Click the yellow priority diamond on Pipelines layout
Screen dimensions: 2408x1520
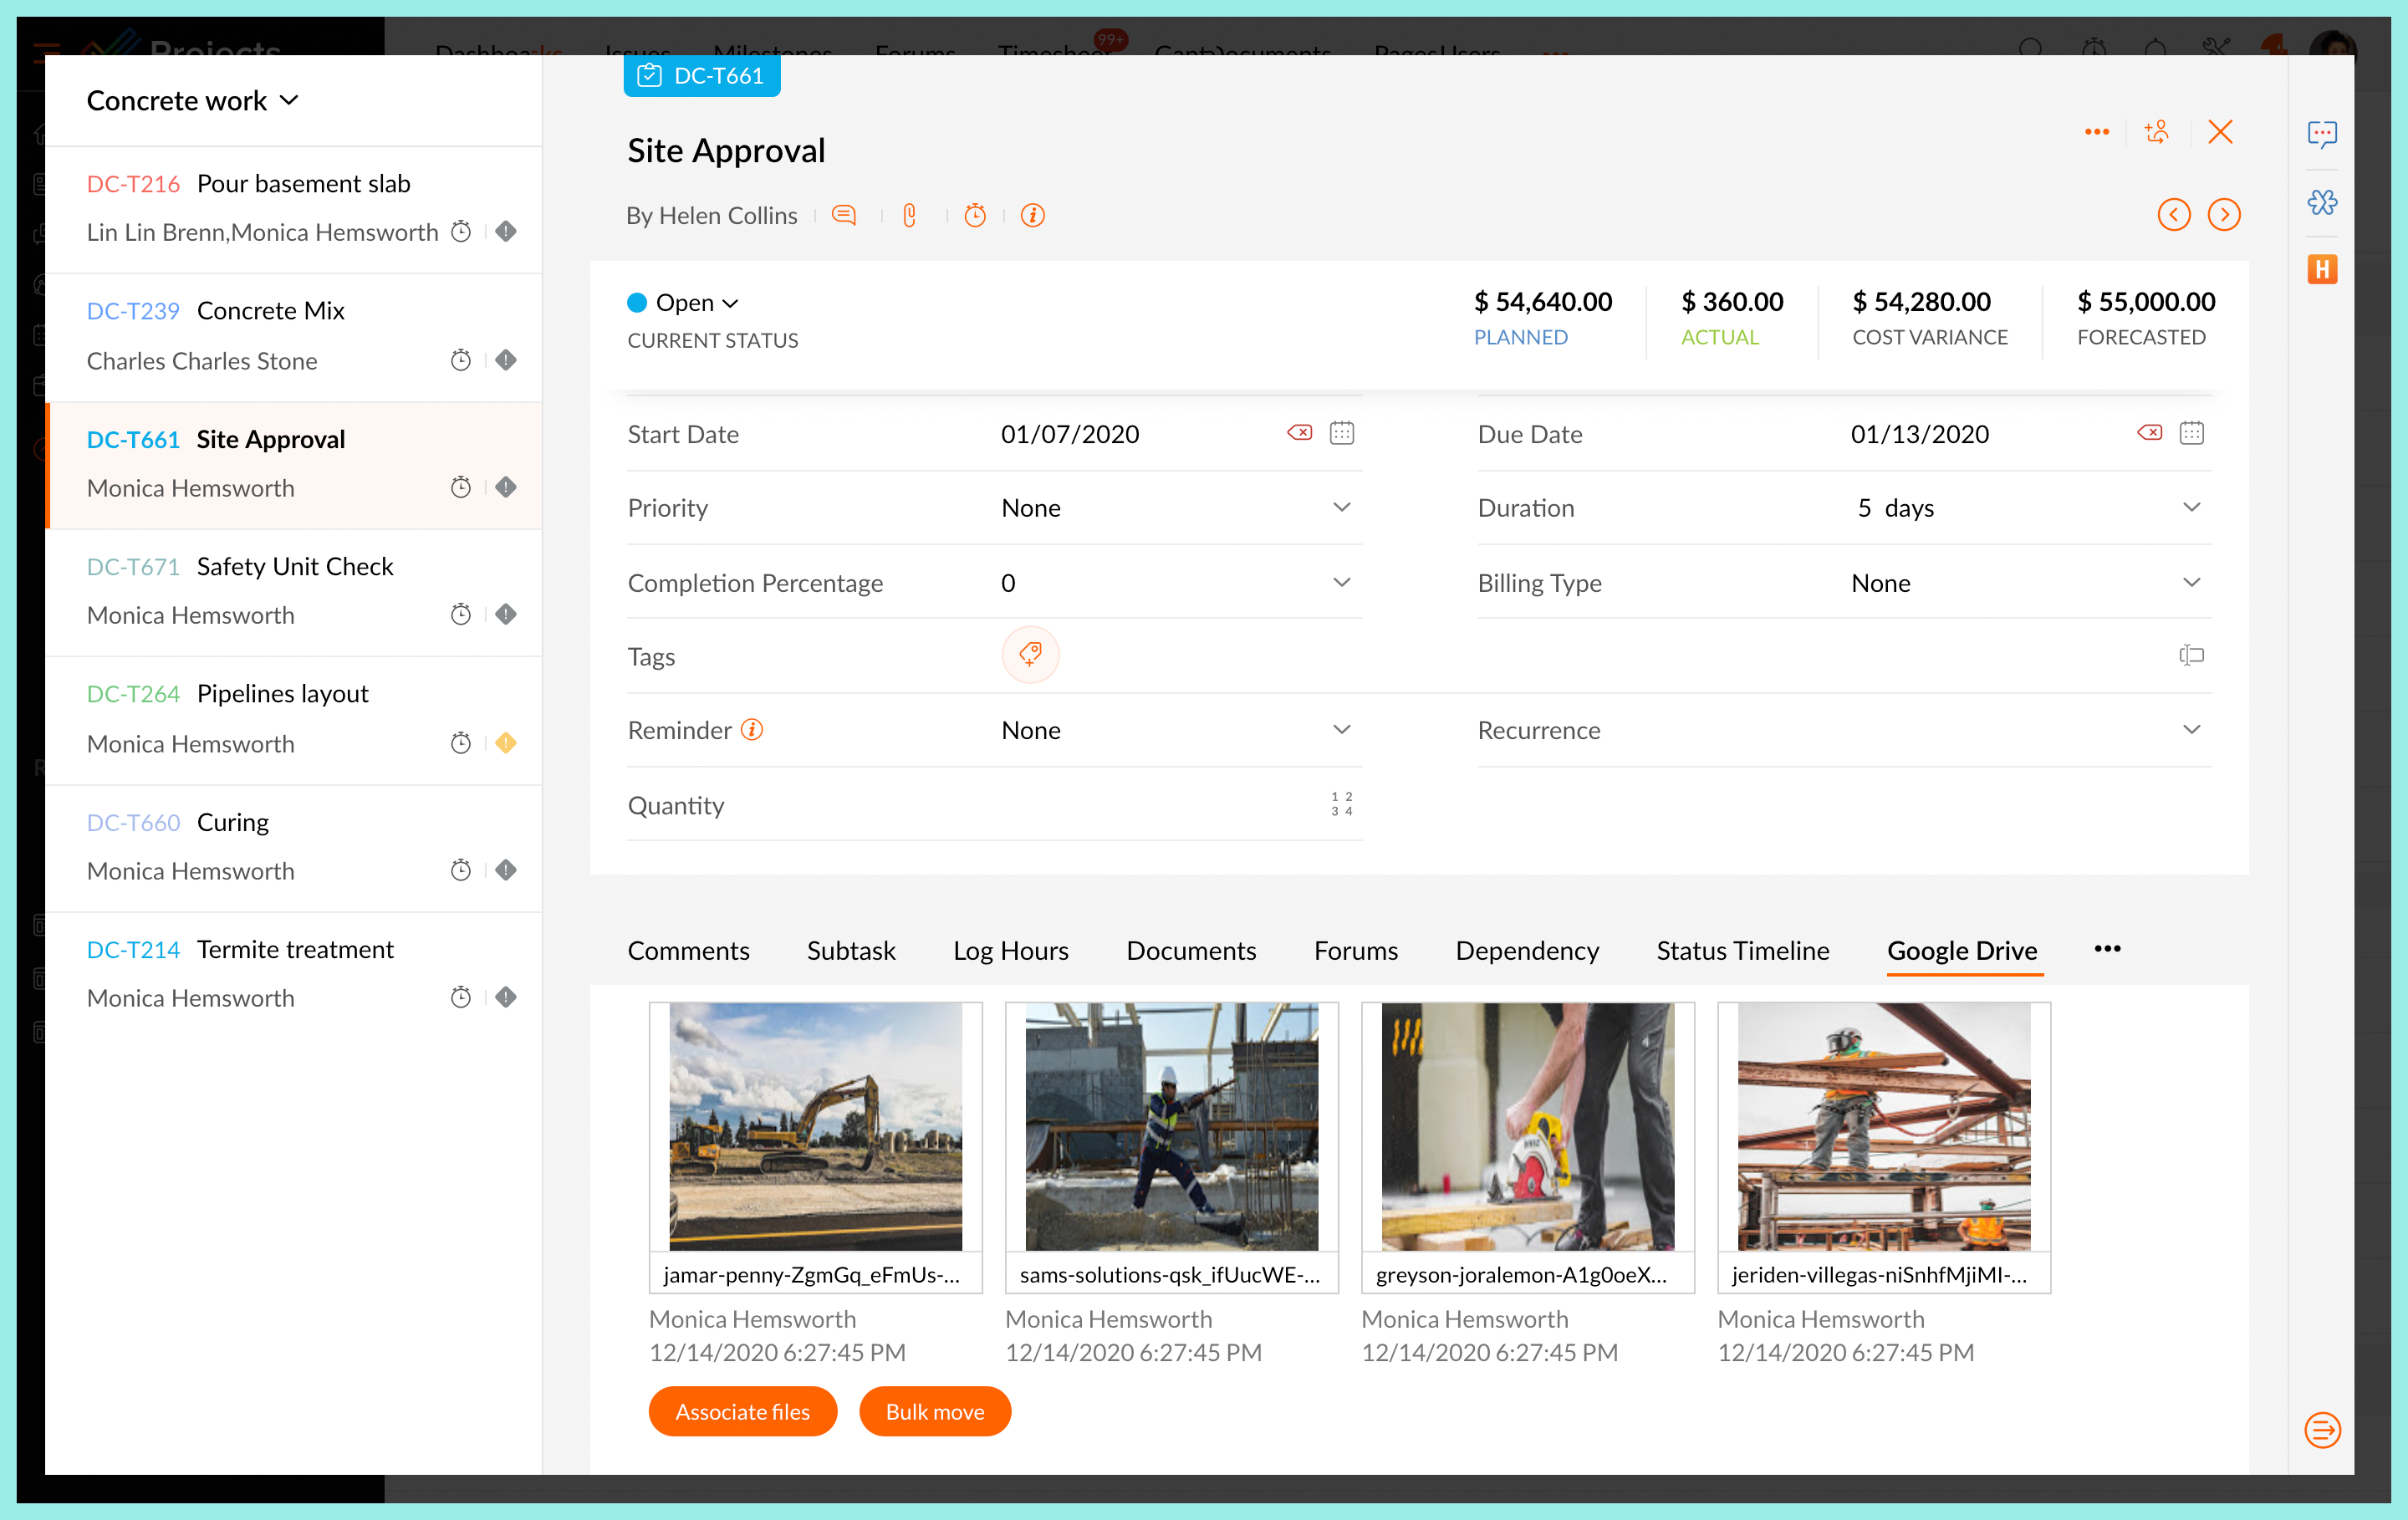point(506,743)
